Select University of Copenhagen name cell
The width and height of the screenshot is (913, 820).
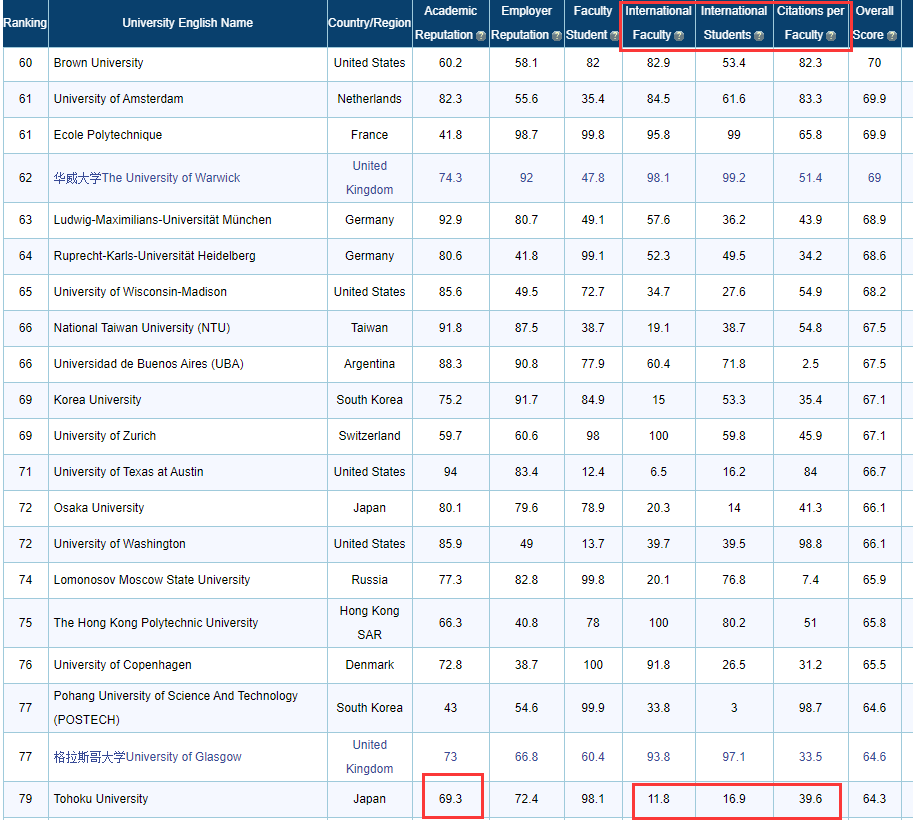(x=187, y=665)
